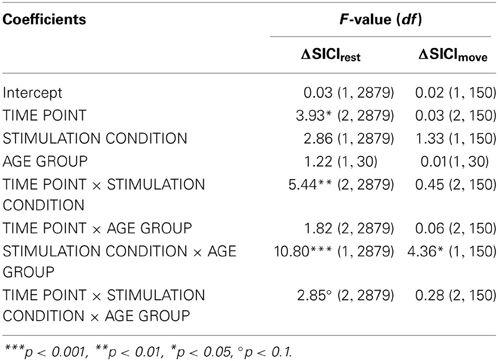Click the ΔSICImove column header
This screenshot has height=361, width=498.
(453, 55)
